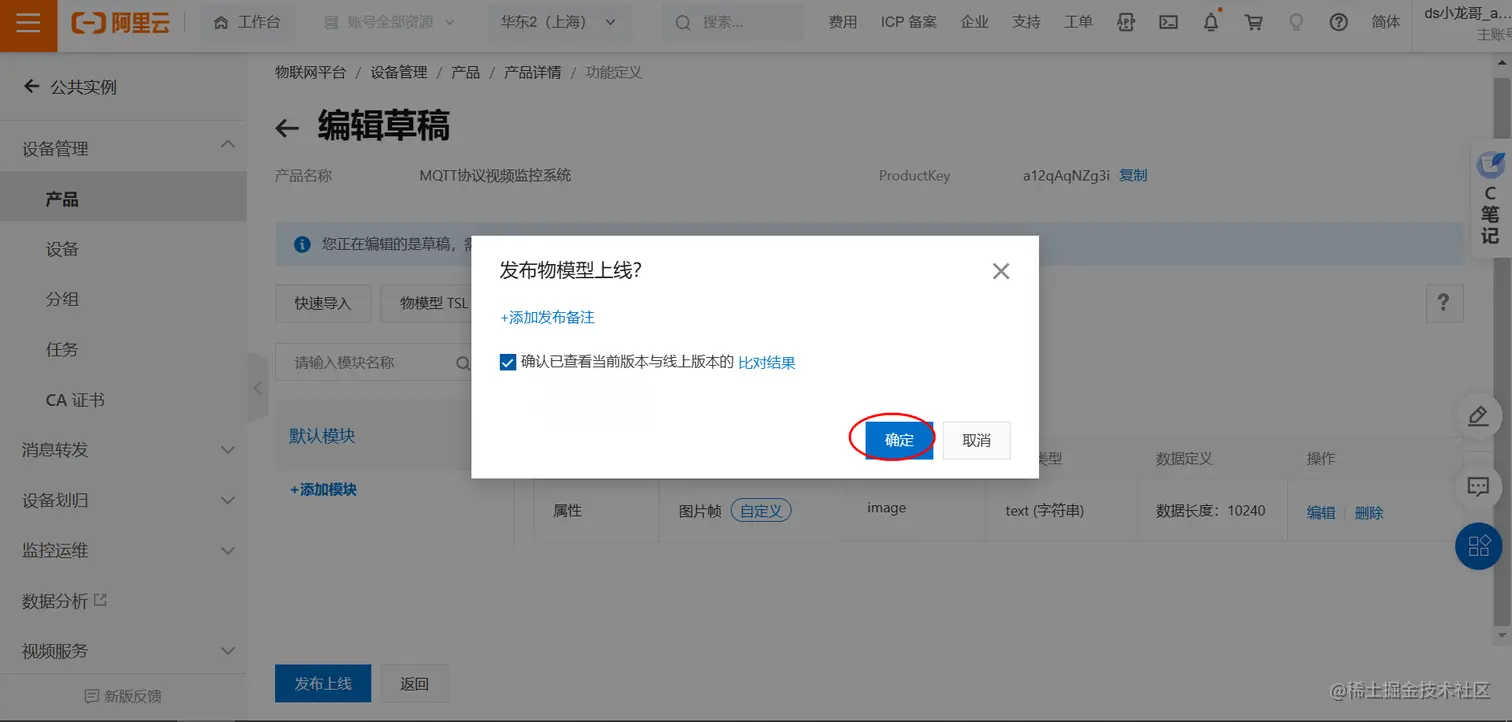Click 设备管理 in the breadcrumb

click(398, 72)
